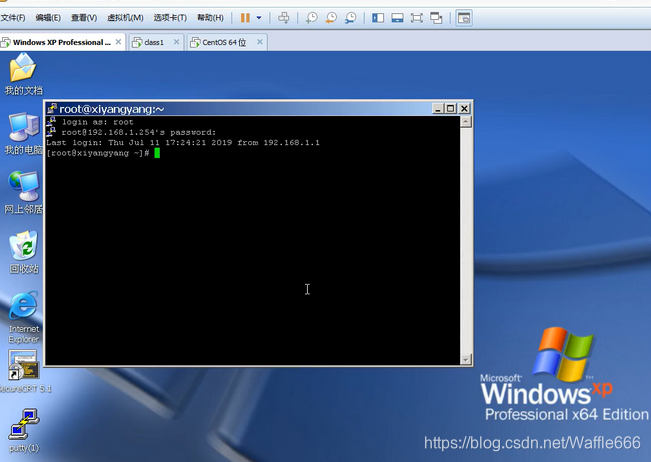Open the 帮助(H) menu
651x462 pixels.
coord(210,18)
